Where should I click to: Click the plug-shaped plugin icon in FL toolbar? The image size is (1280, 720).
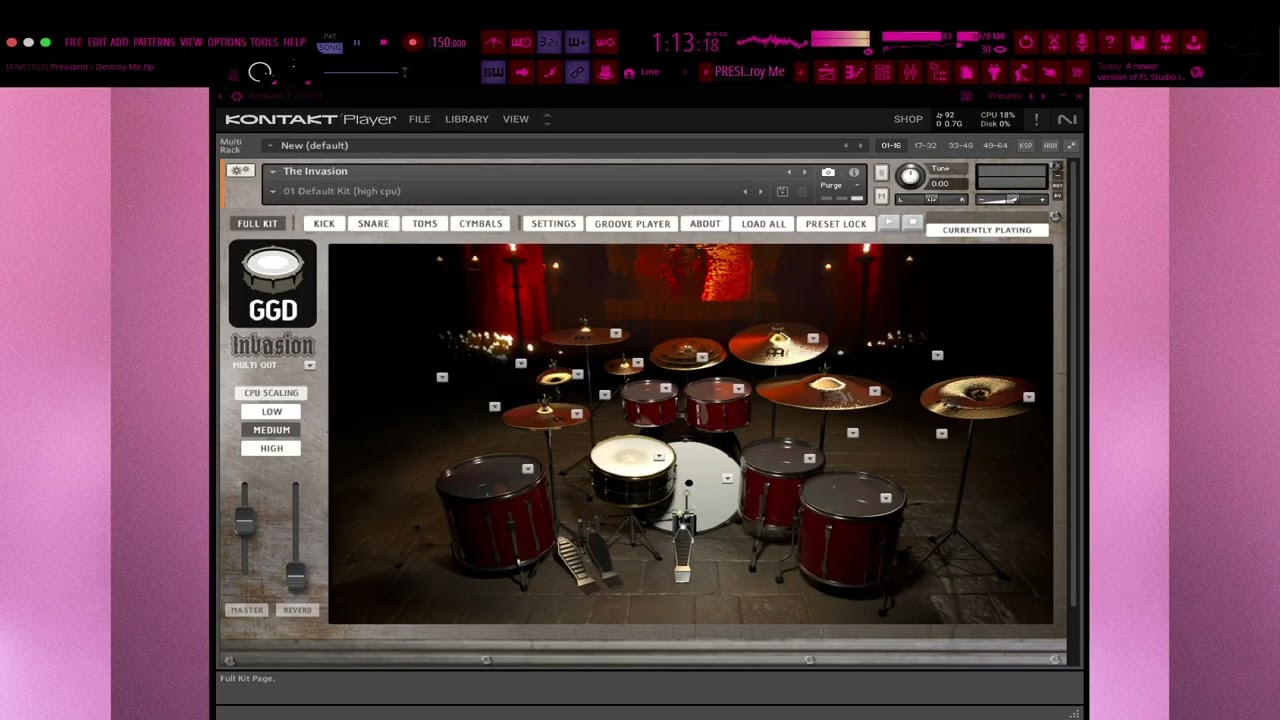point(993,72)
